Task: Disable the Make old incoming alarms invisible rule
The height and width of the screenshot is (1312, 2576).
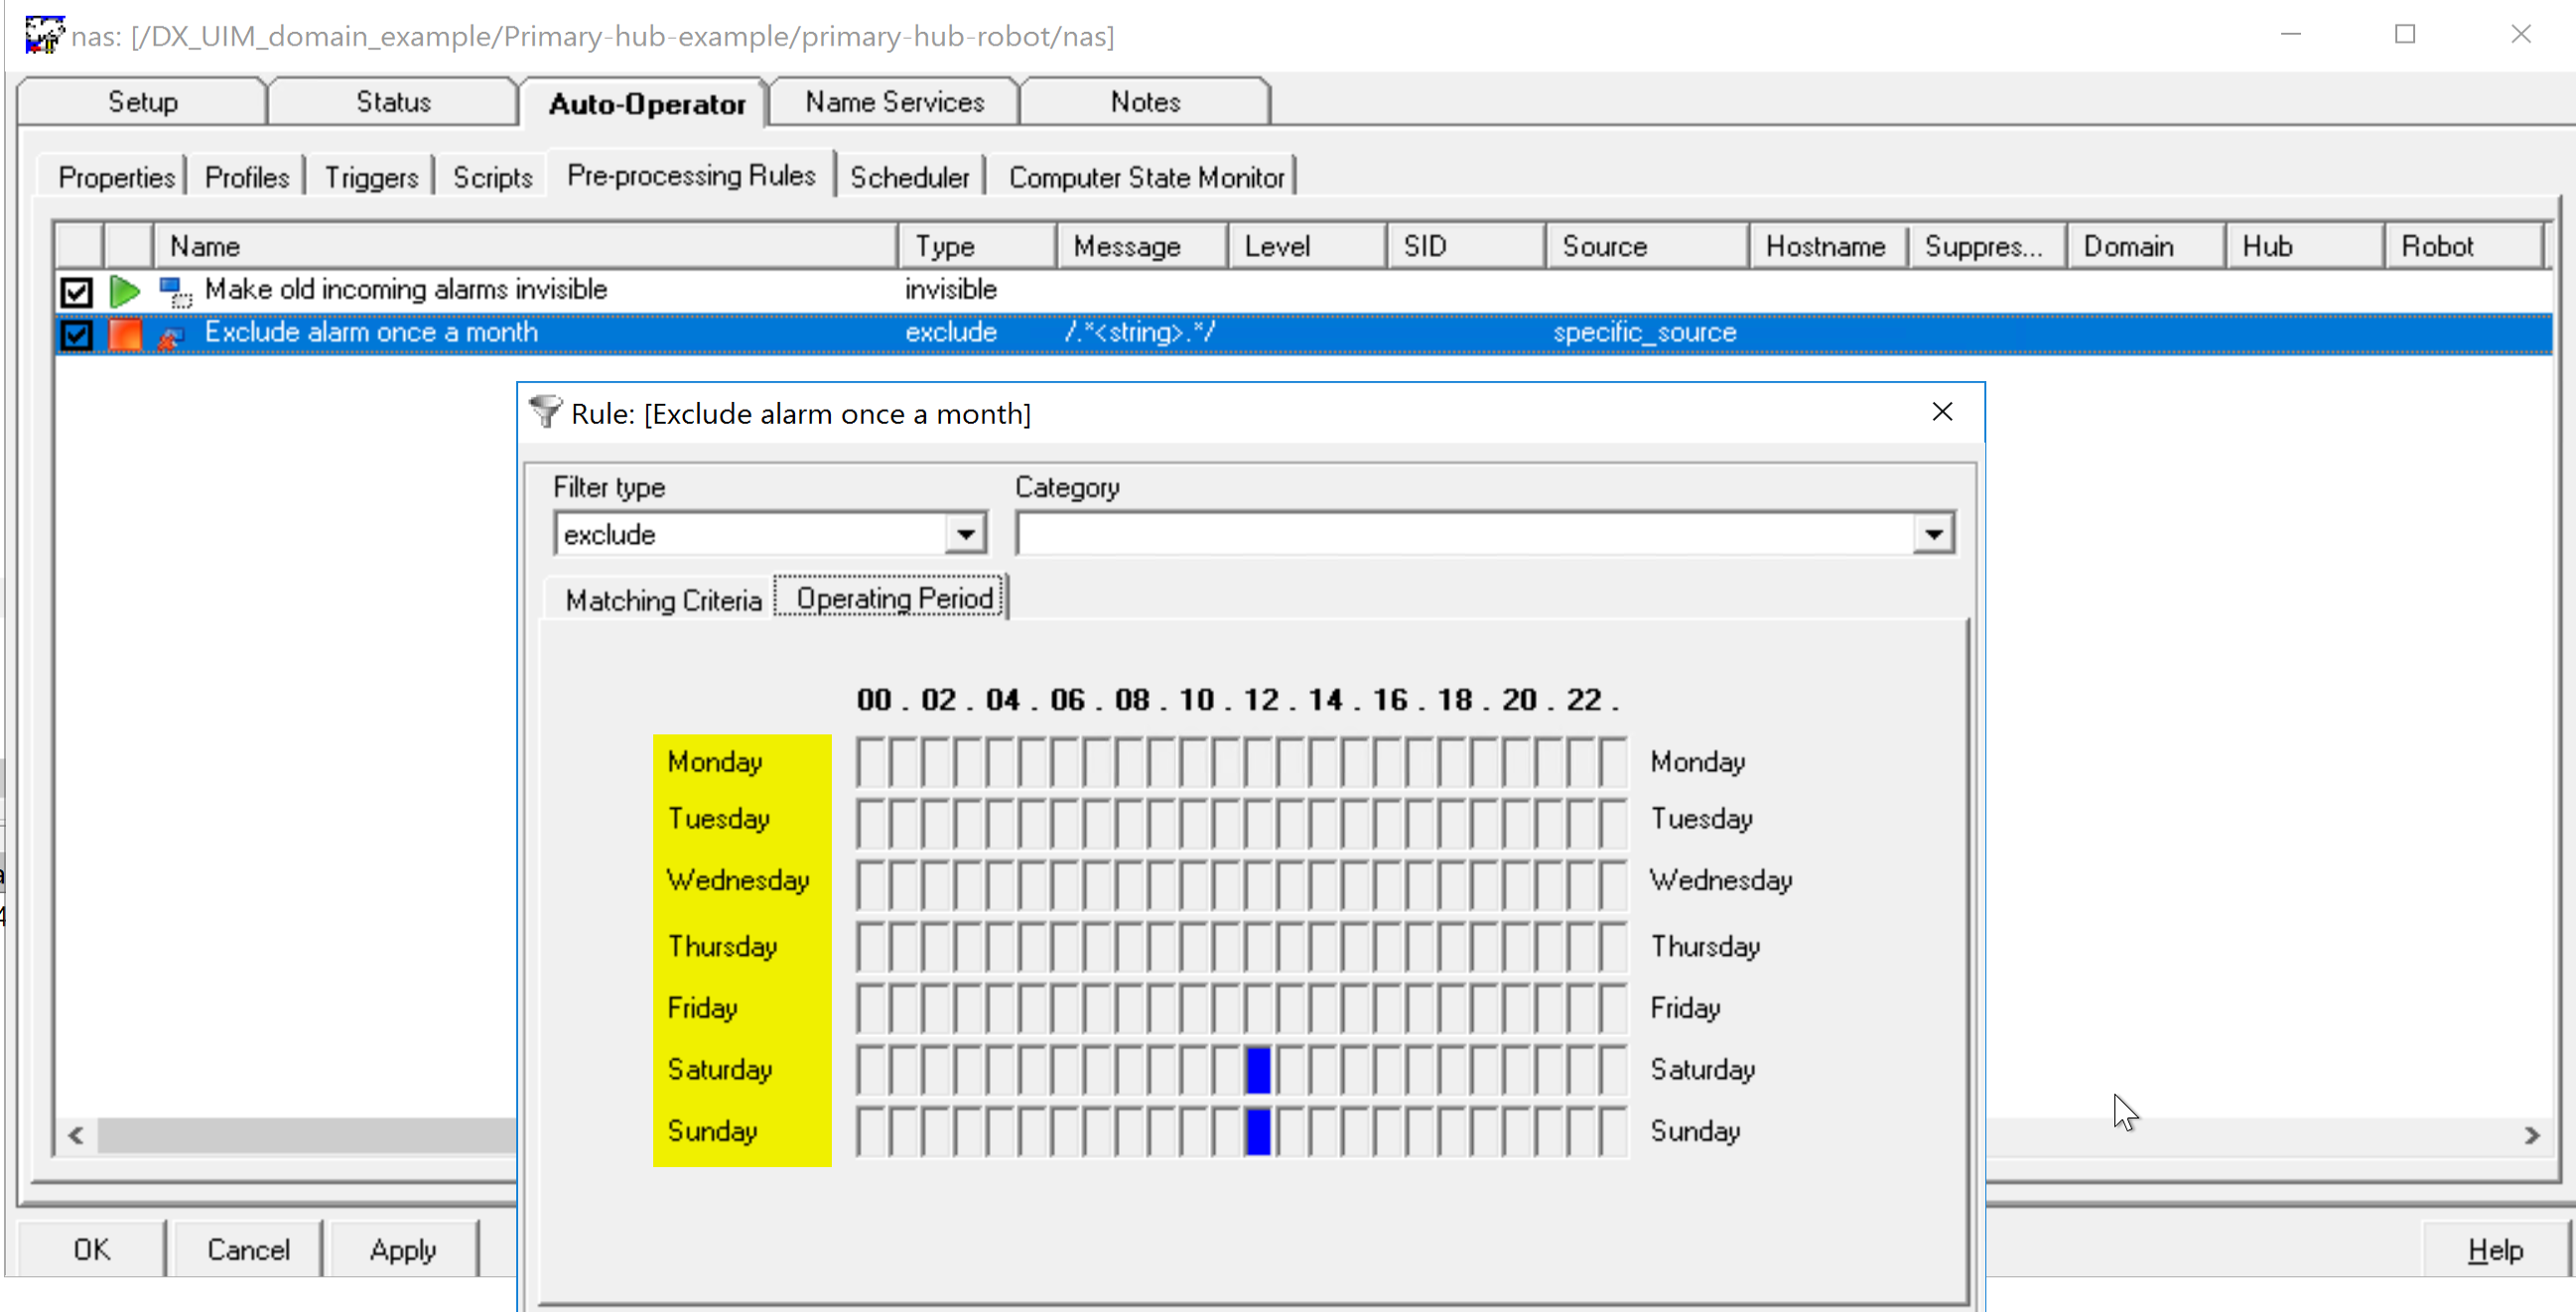Action: click(x=76, y=291)
